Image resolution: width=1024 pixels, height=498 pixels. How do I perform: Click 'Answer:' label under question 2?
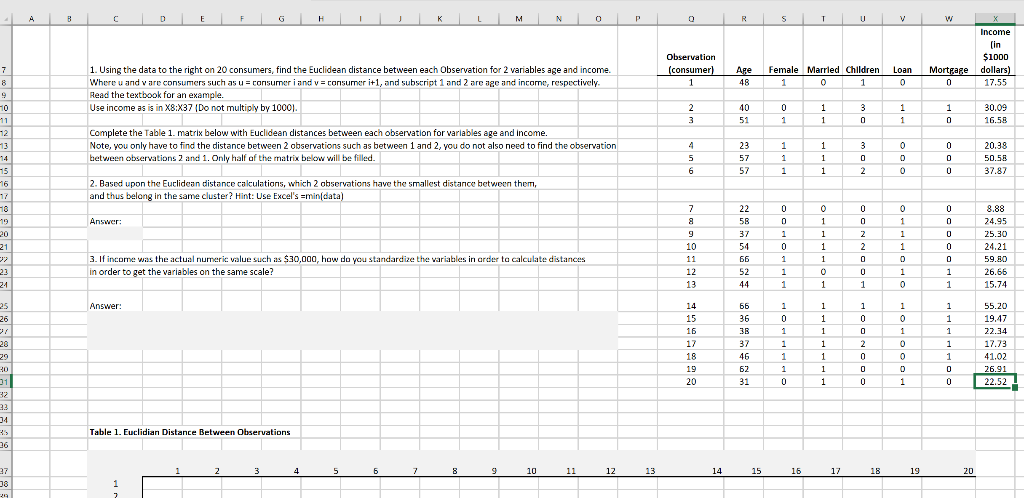point(105,221)
